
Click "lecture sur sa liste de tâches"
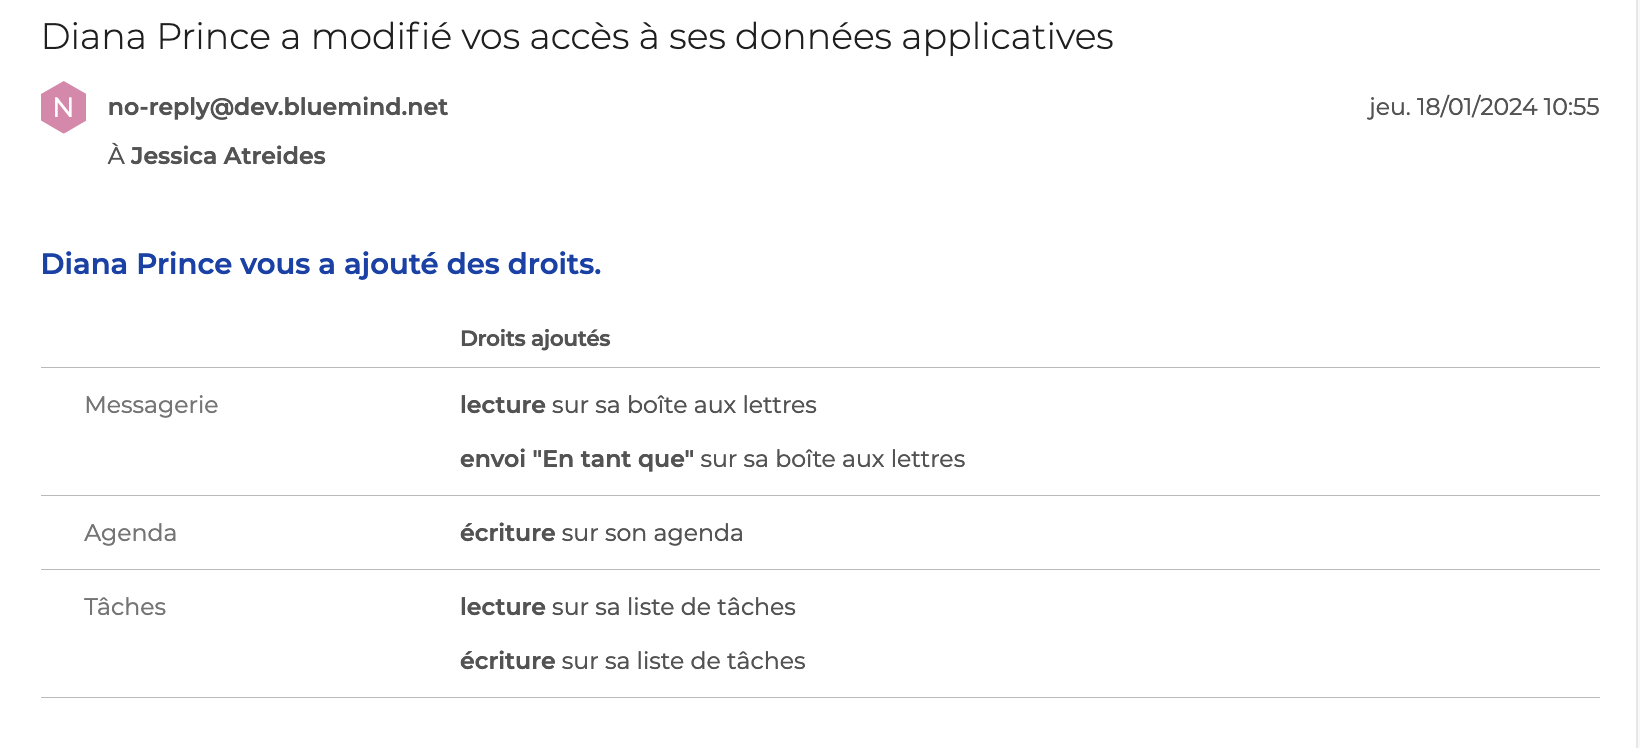click(627, 607)
